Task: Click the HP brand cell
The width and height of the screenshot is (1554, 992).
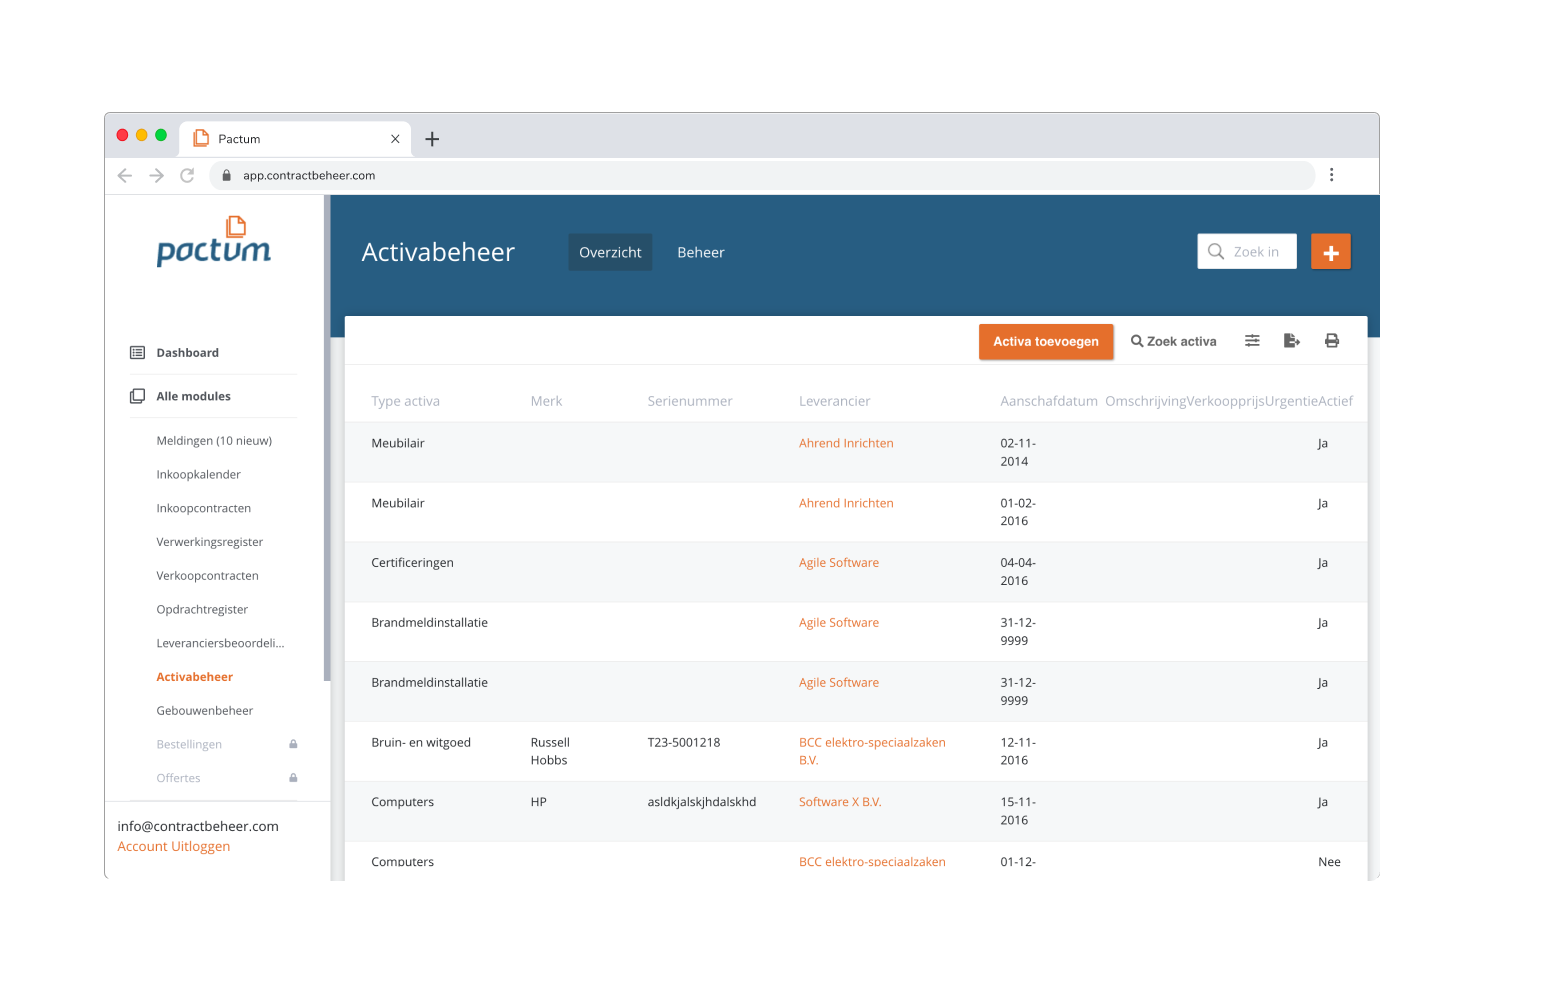Action: tap(539, 802)
